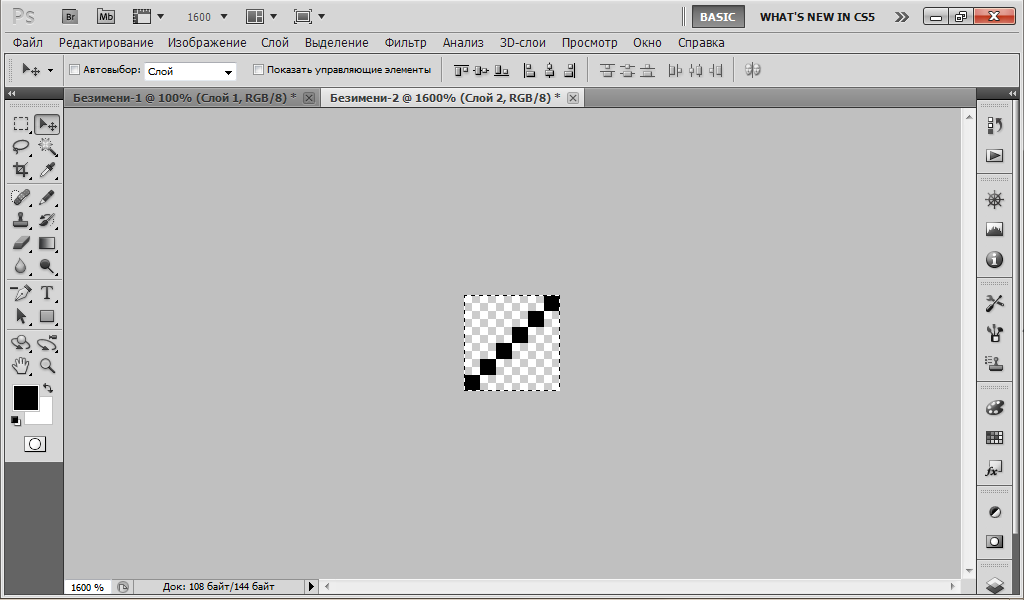Choose the Hand tool
Viewport: 1024px width, 600px height.
tap(21, 366)
